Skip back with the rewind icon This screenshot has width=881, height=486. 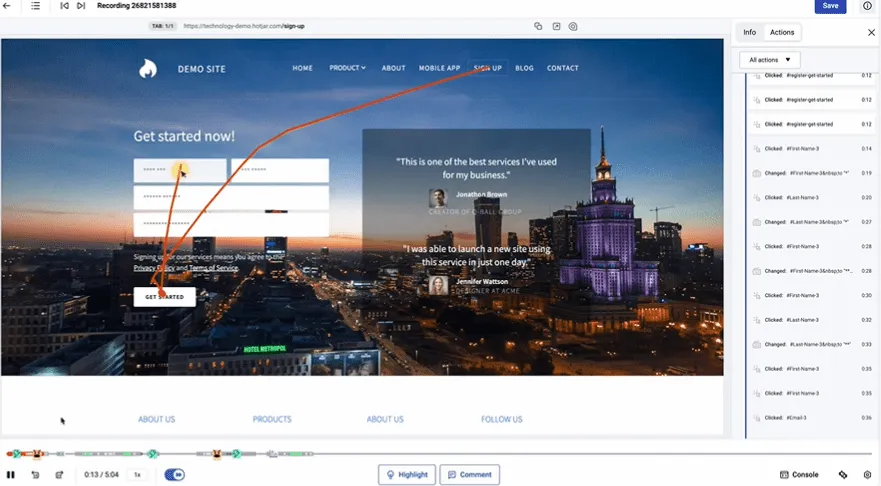tap(35, 475)
